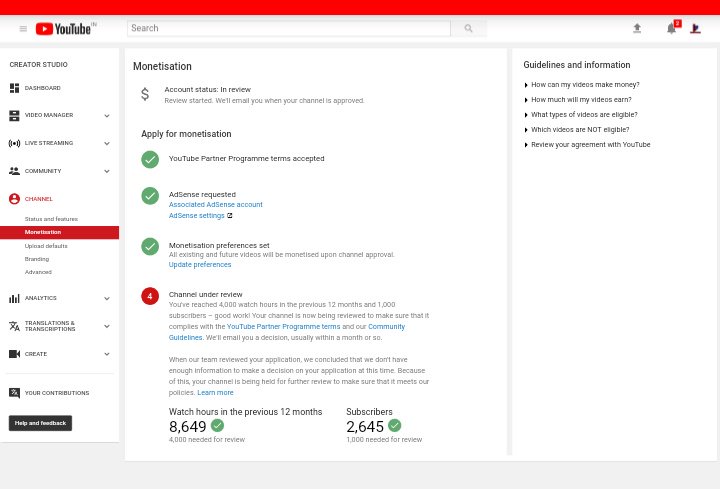Click the 'Guidelines and information' heading
Screen dimensions: 720x489
click(577, 65)
